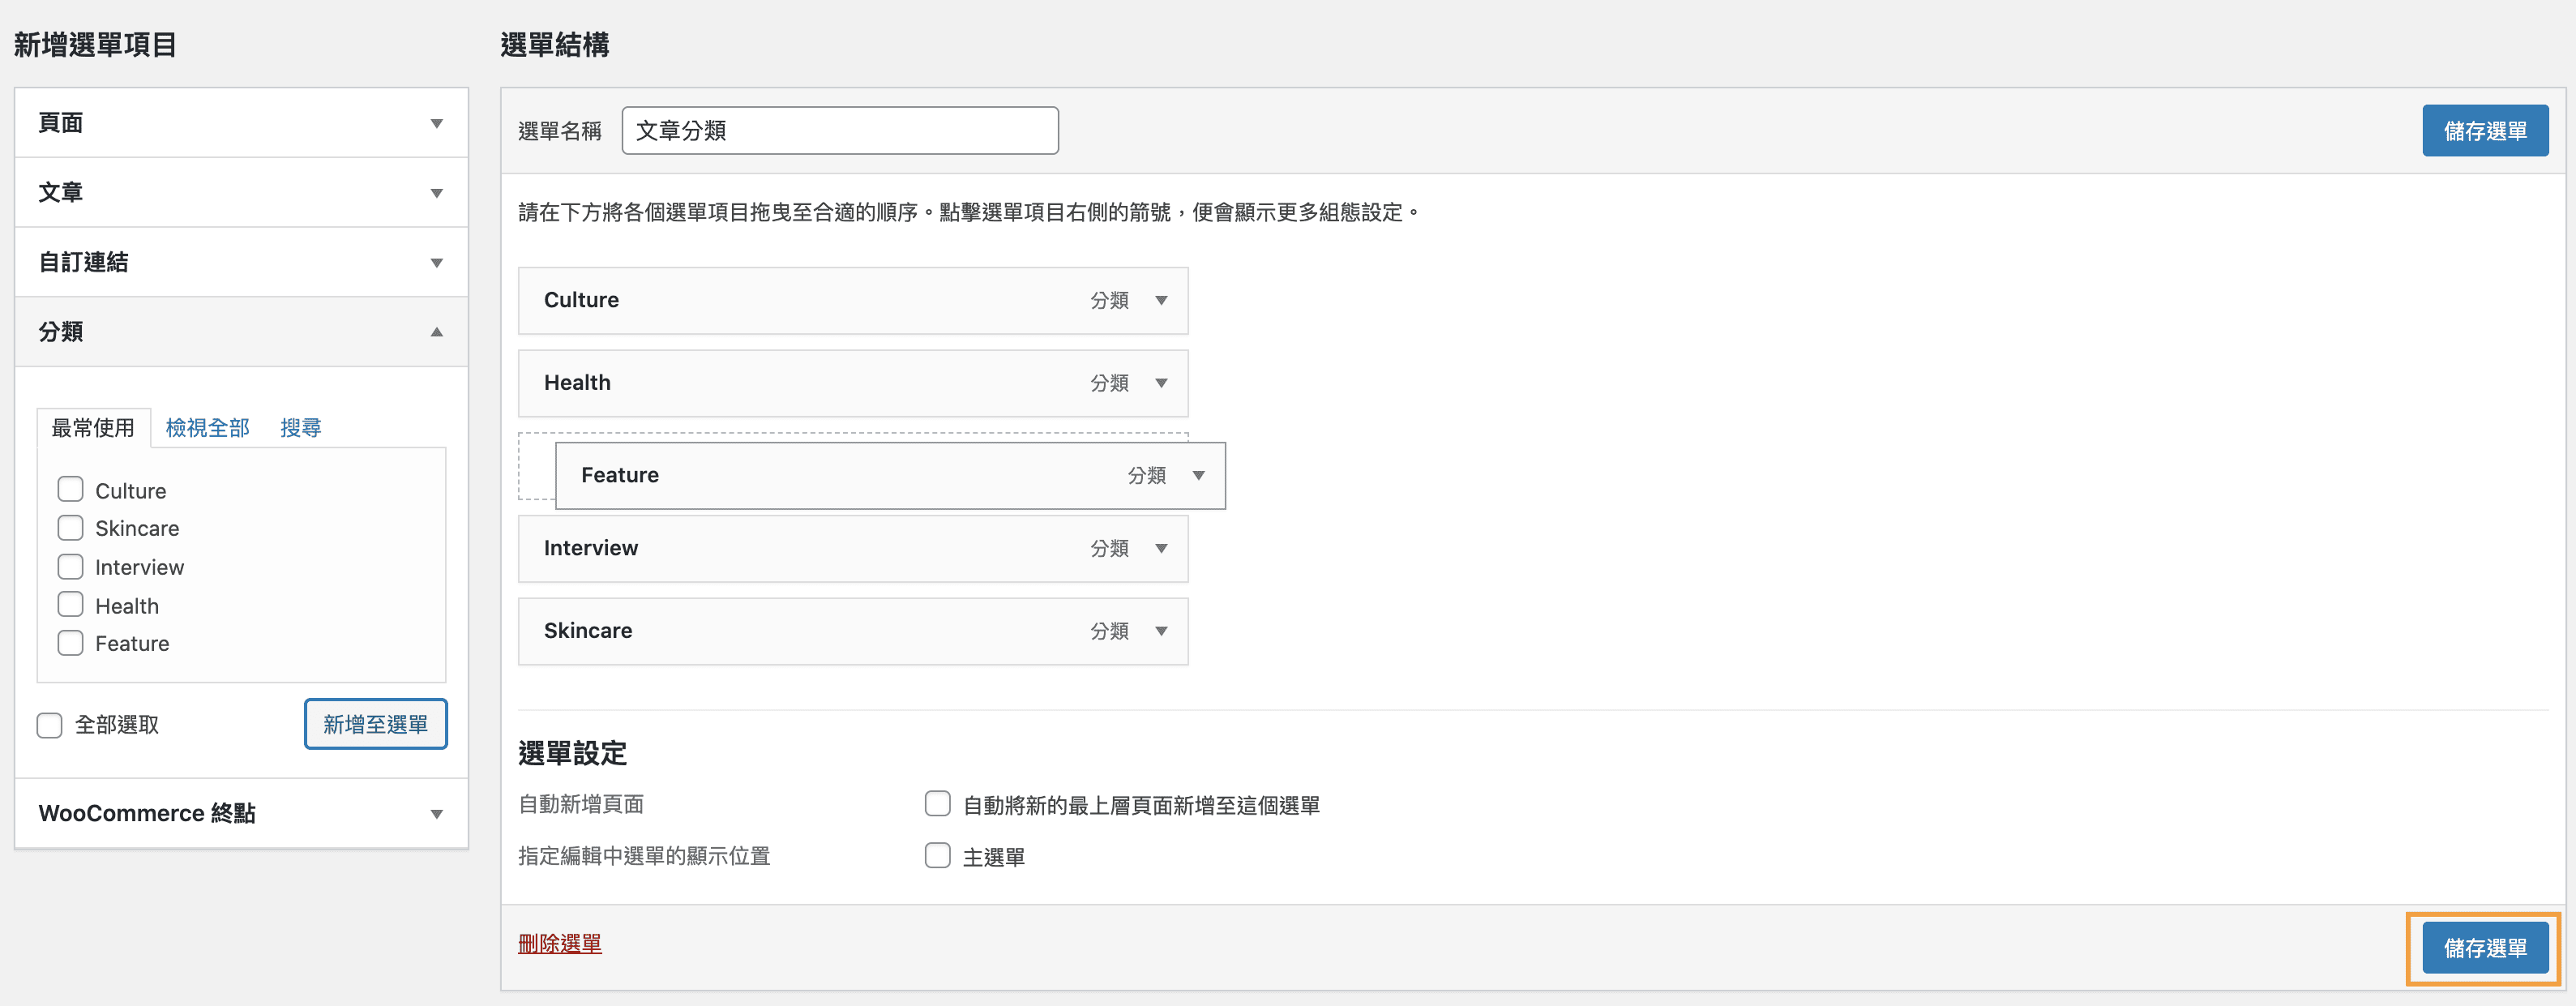Enable the 全部選取 checkbox
The width and height of the screenshot is (2576, 1006).
(49, 725)
